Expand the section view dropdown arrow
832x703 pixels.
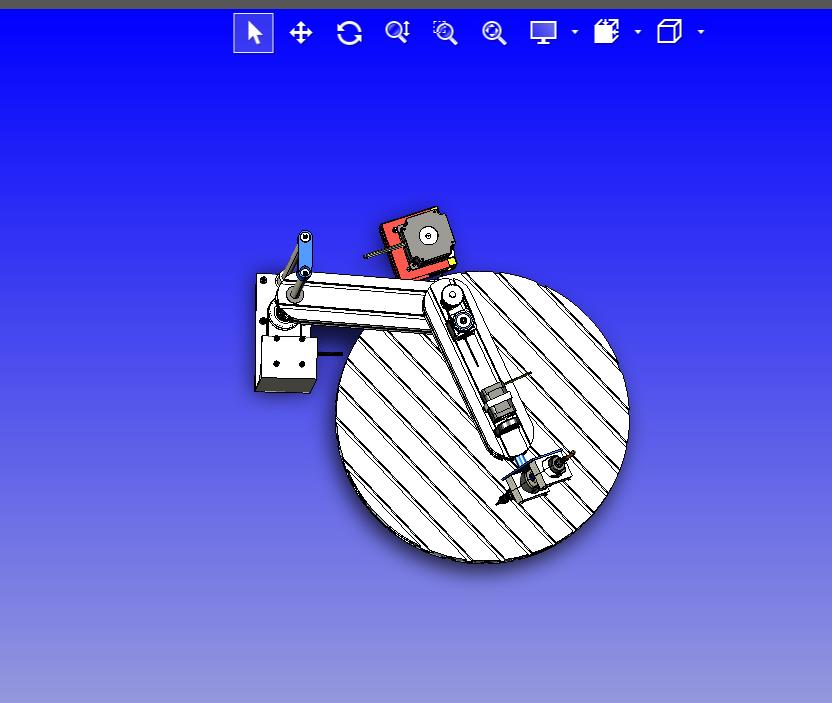[638, 32]
